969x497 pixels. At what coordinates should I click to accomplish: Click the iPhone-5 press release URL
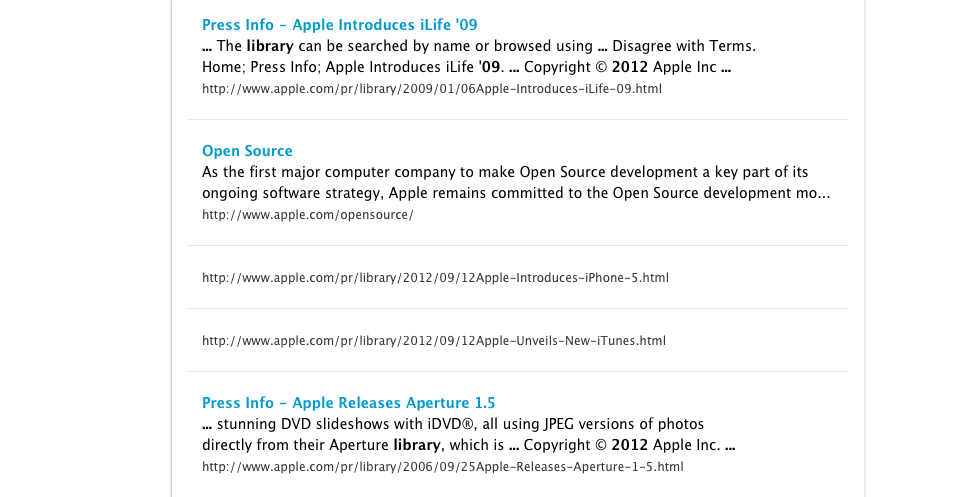[435, 278]
